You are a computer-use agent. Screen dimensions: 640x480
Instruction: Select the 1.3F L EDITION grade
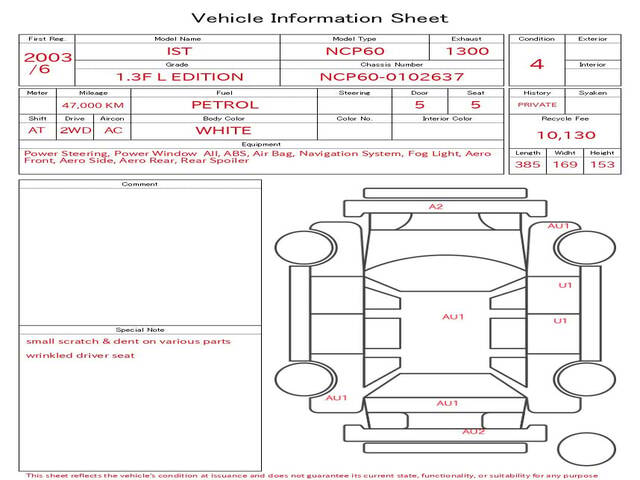click(178, 76)
